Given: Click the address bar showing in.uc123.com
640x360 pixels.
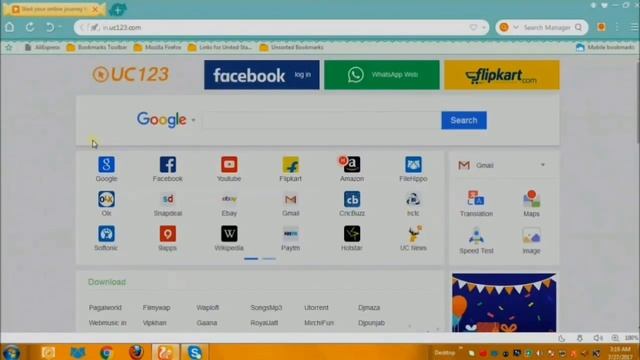Looking at the screenshot, I should point(282,27).
